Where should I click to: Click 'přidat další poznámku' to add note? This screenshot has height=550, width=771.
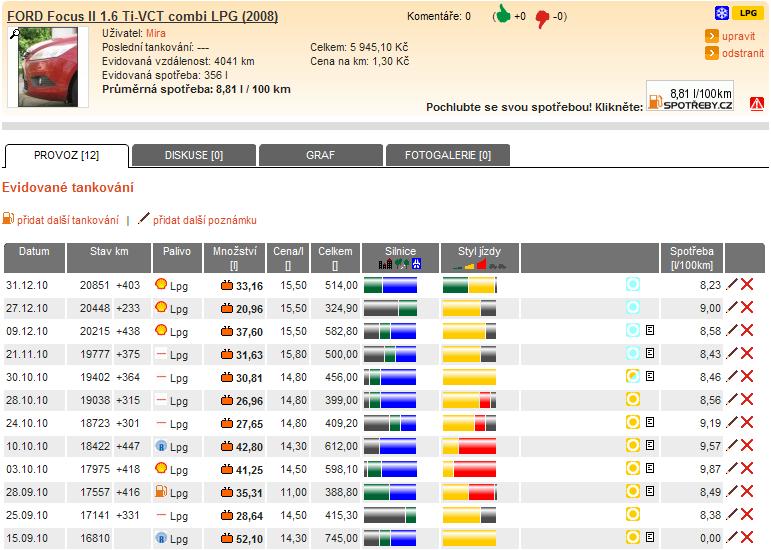point(204,219)
